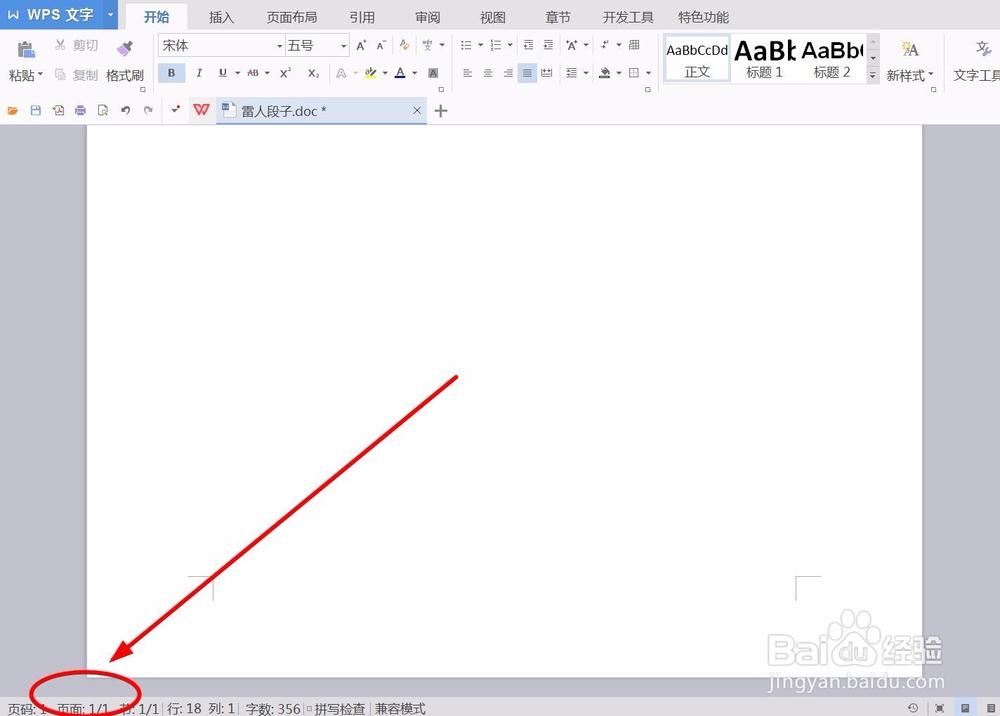Toggle strikethrough formatting
1000x716 pixels.
[253, 72]
